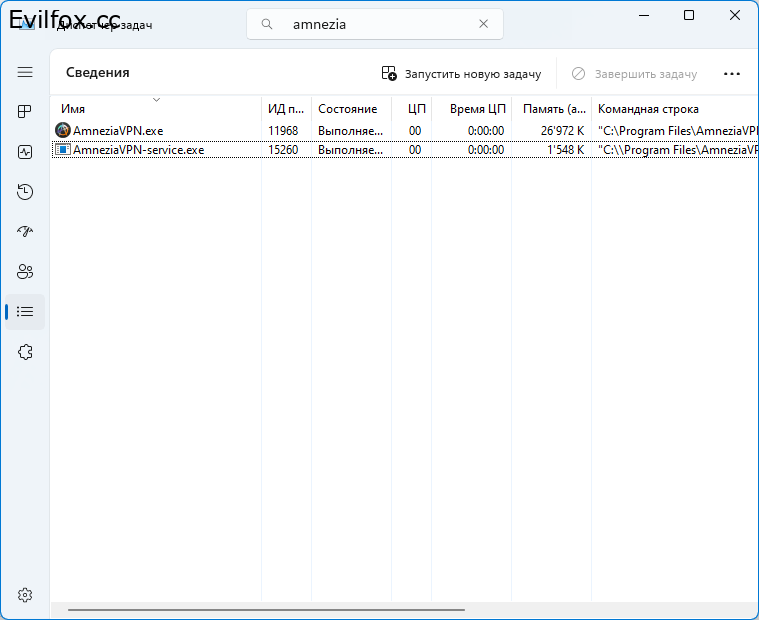The width and height of the screenshot is (759, 620).
Task: Click the sort chevron above Имя column
Action: pyautogui.click(x=156, y=99)
